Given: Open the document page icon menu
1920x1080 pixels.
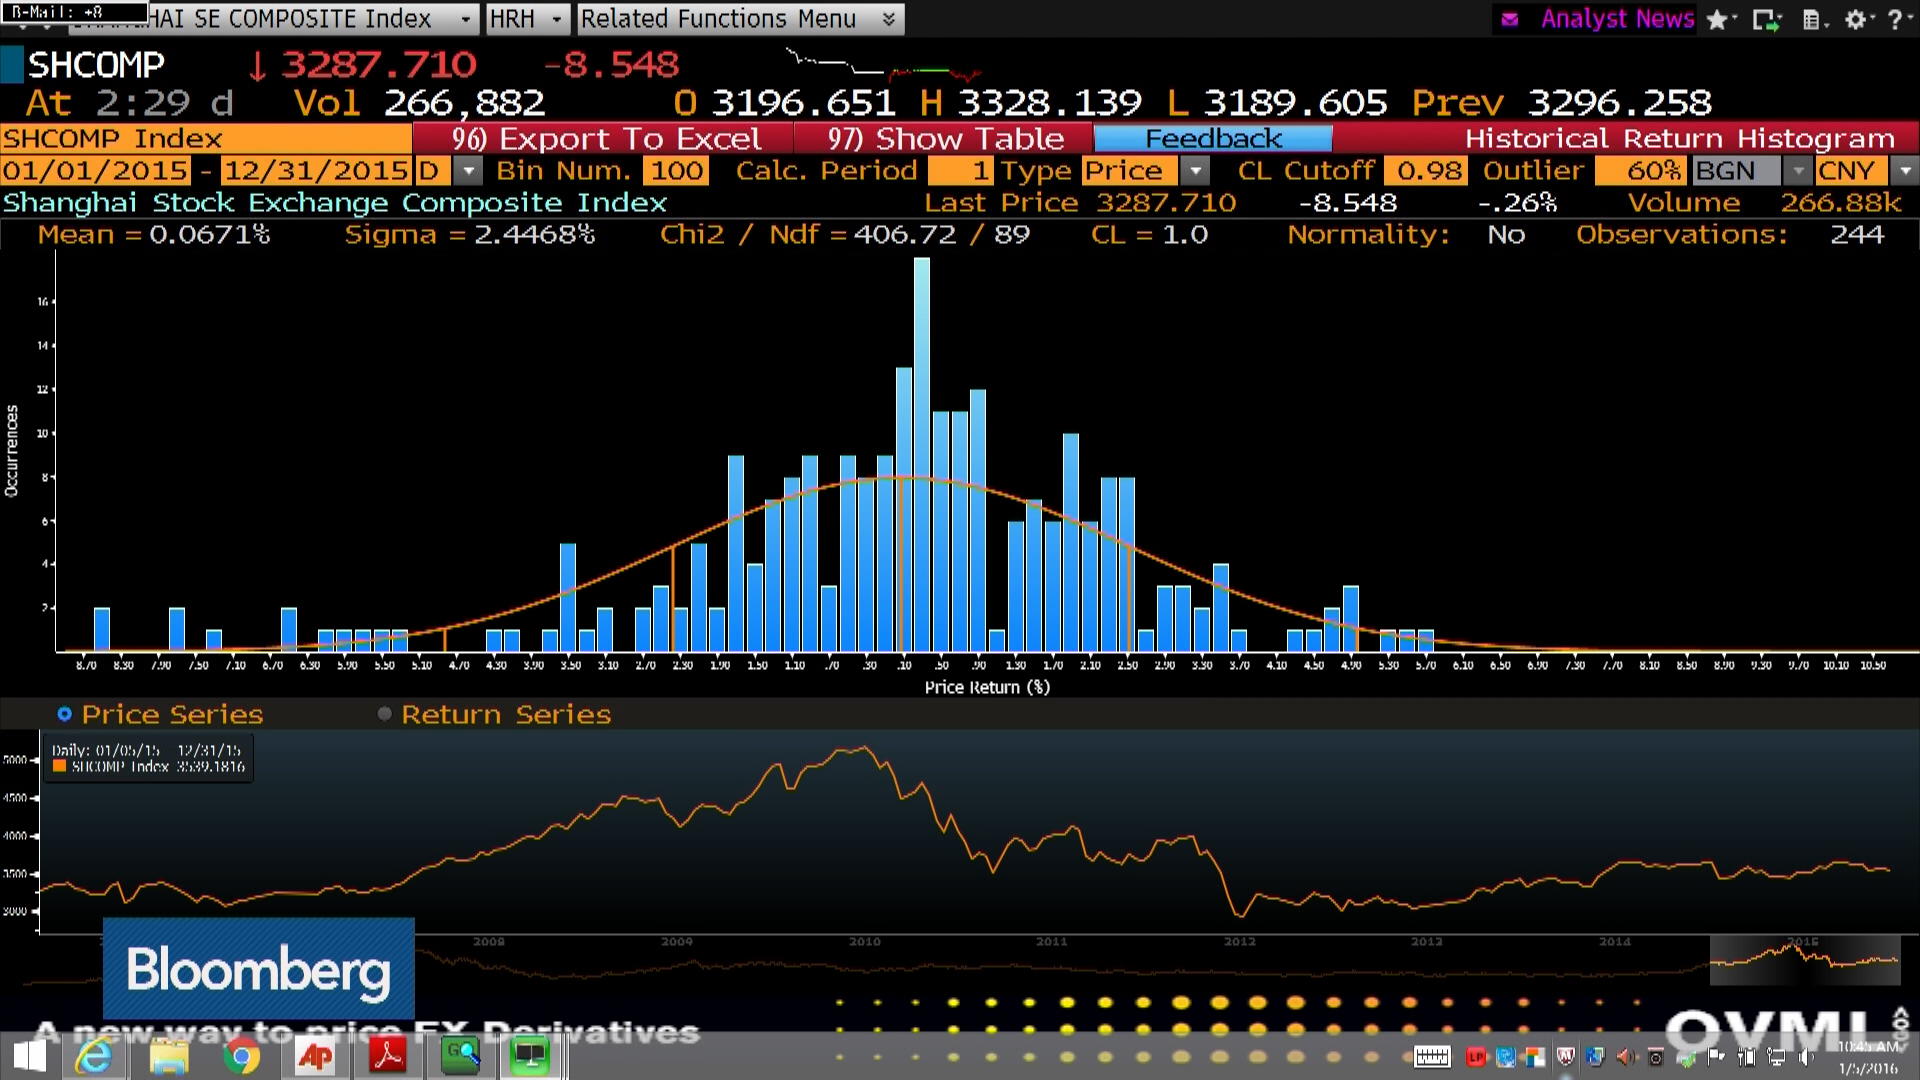Looking at the screenshot, I should click(1813, 19).
